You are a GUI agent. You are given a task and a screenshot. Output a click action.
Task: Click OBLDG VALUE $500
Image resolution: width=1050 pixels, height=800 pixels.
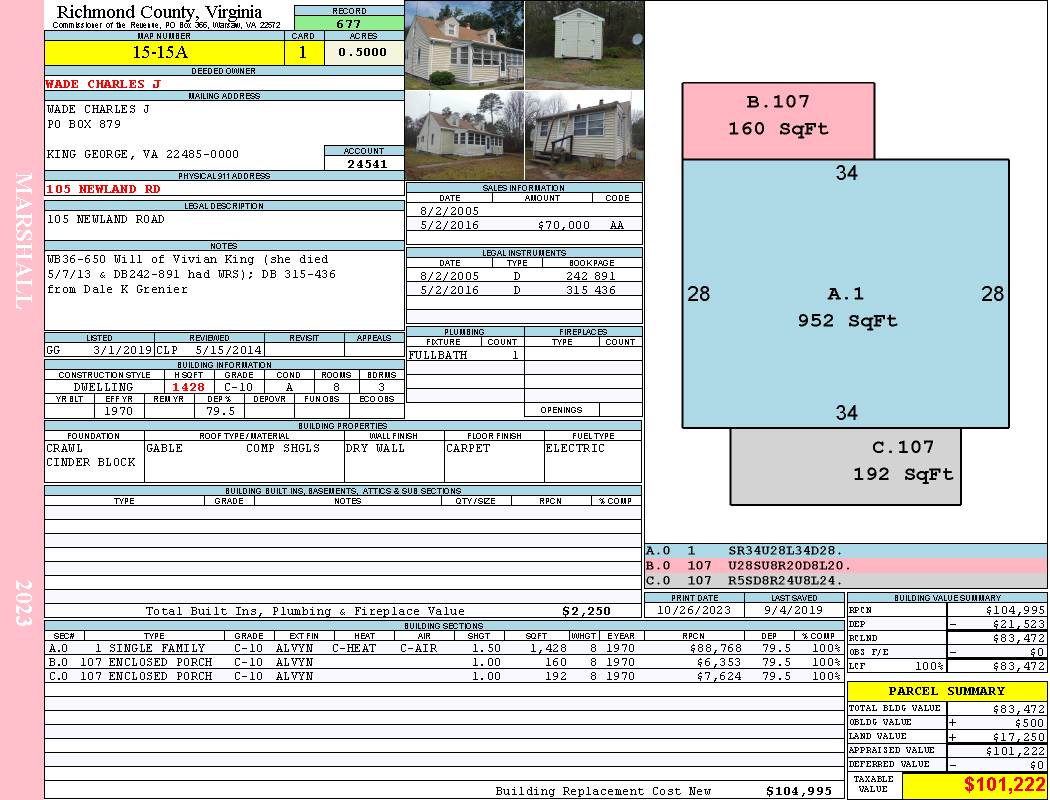tap(1029, 722)
